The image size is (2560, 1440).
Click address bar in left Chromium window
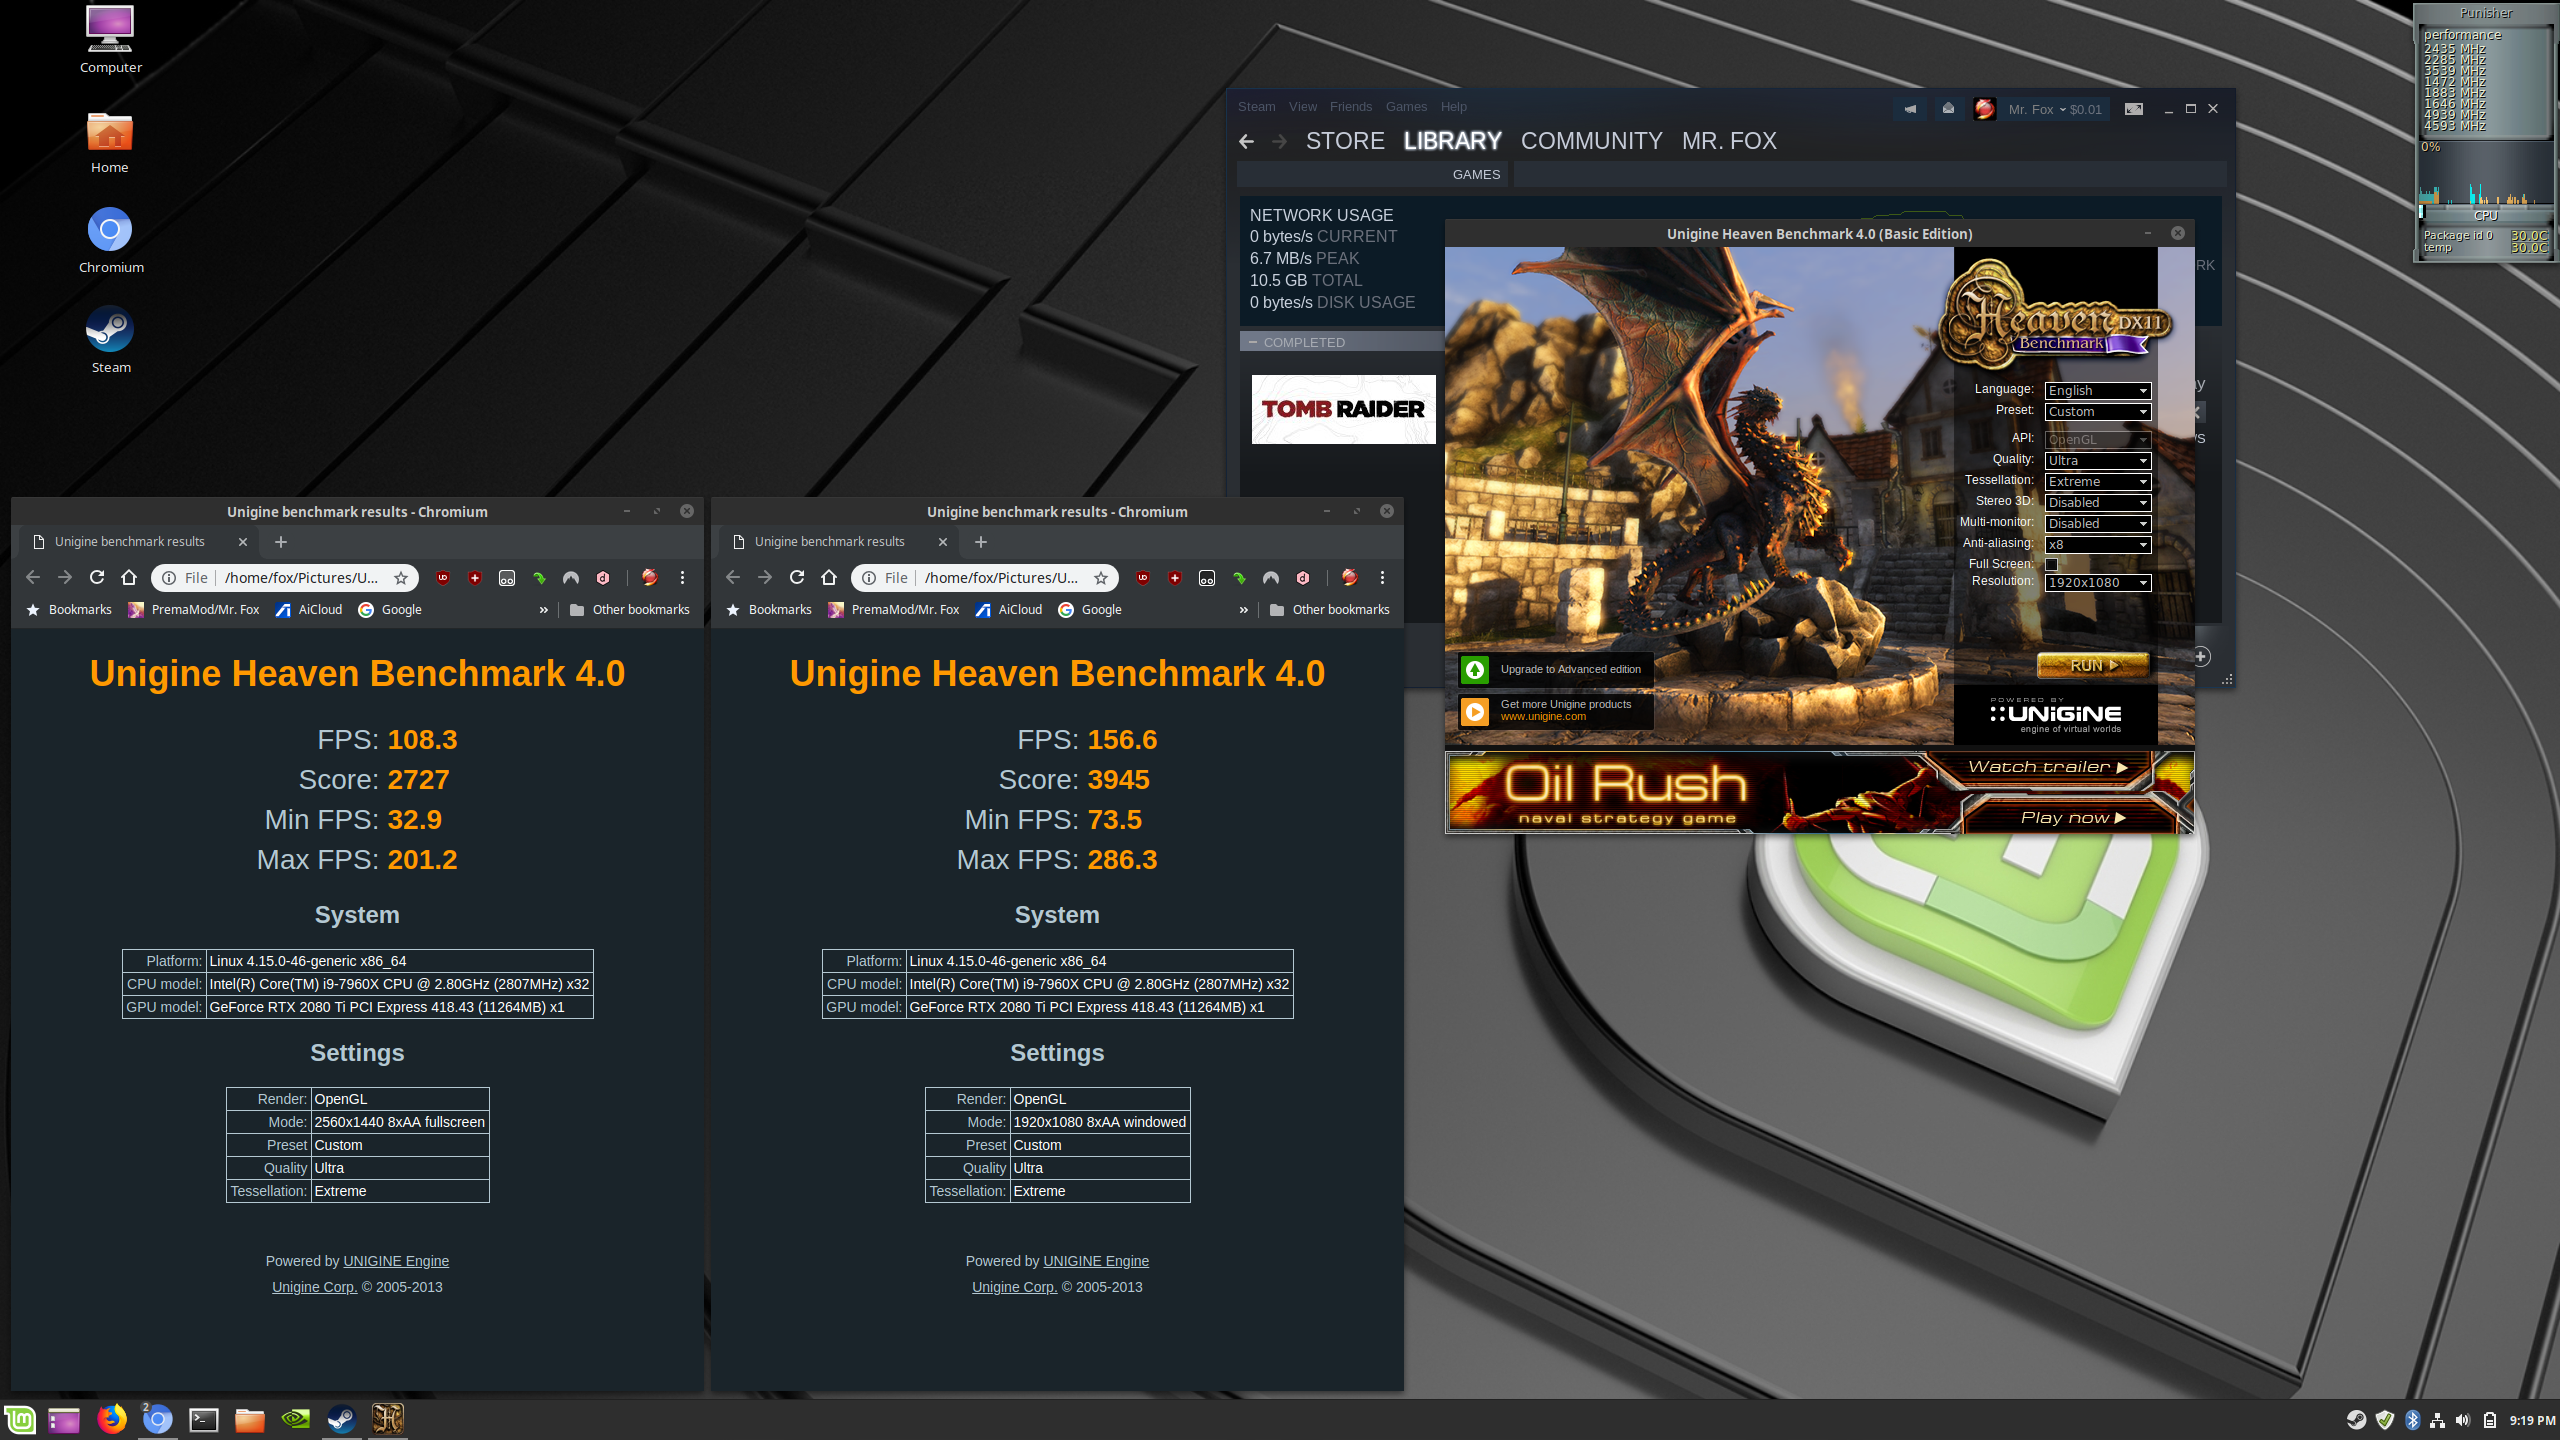[285, 577]
